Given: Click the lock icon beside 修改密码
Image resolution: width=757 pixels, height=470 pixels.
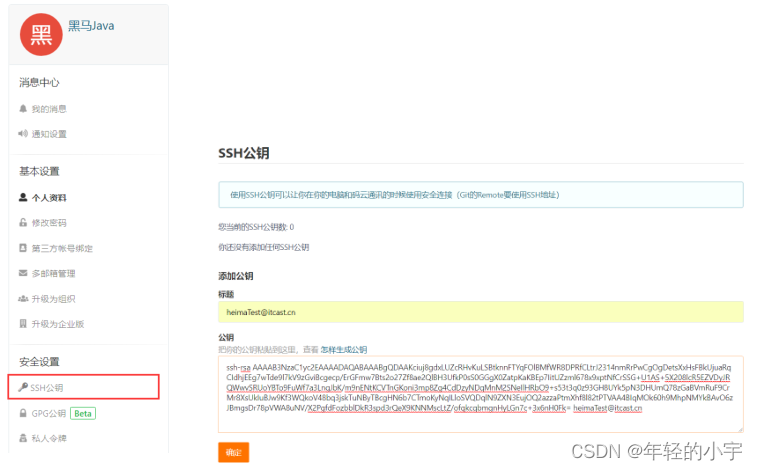Looking at the screenshot, I should (23, 222).
